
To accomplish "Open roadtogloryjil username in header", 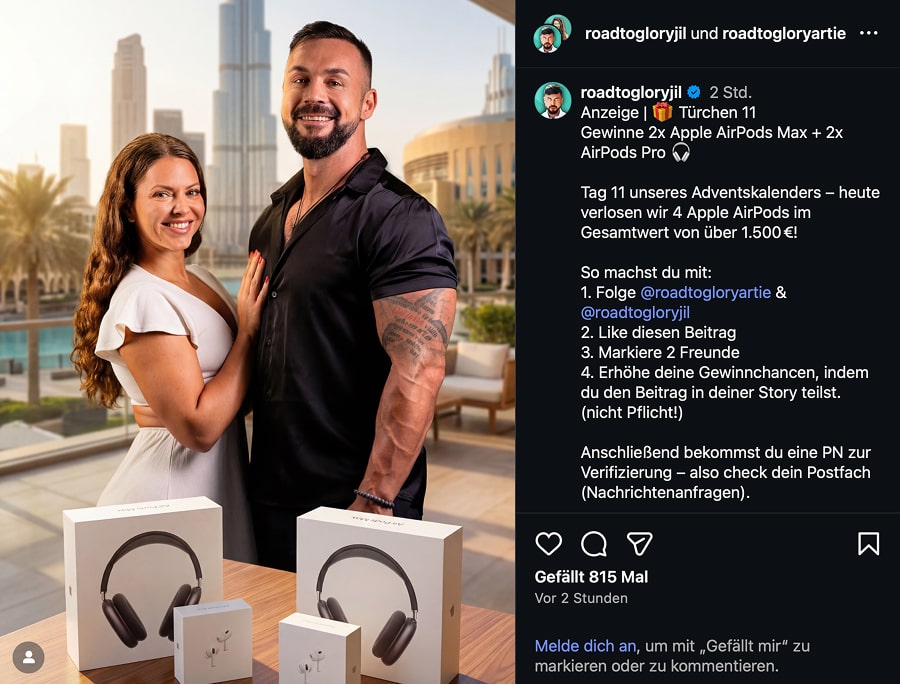I will click(635, 34).
